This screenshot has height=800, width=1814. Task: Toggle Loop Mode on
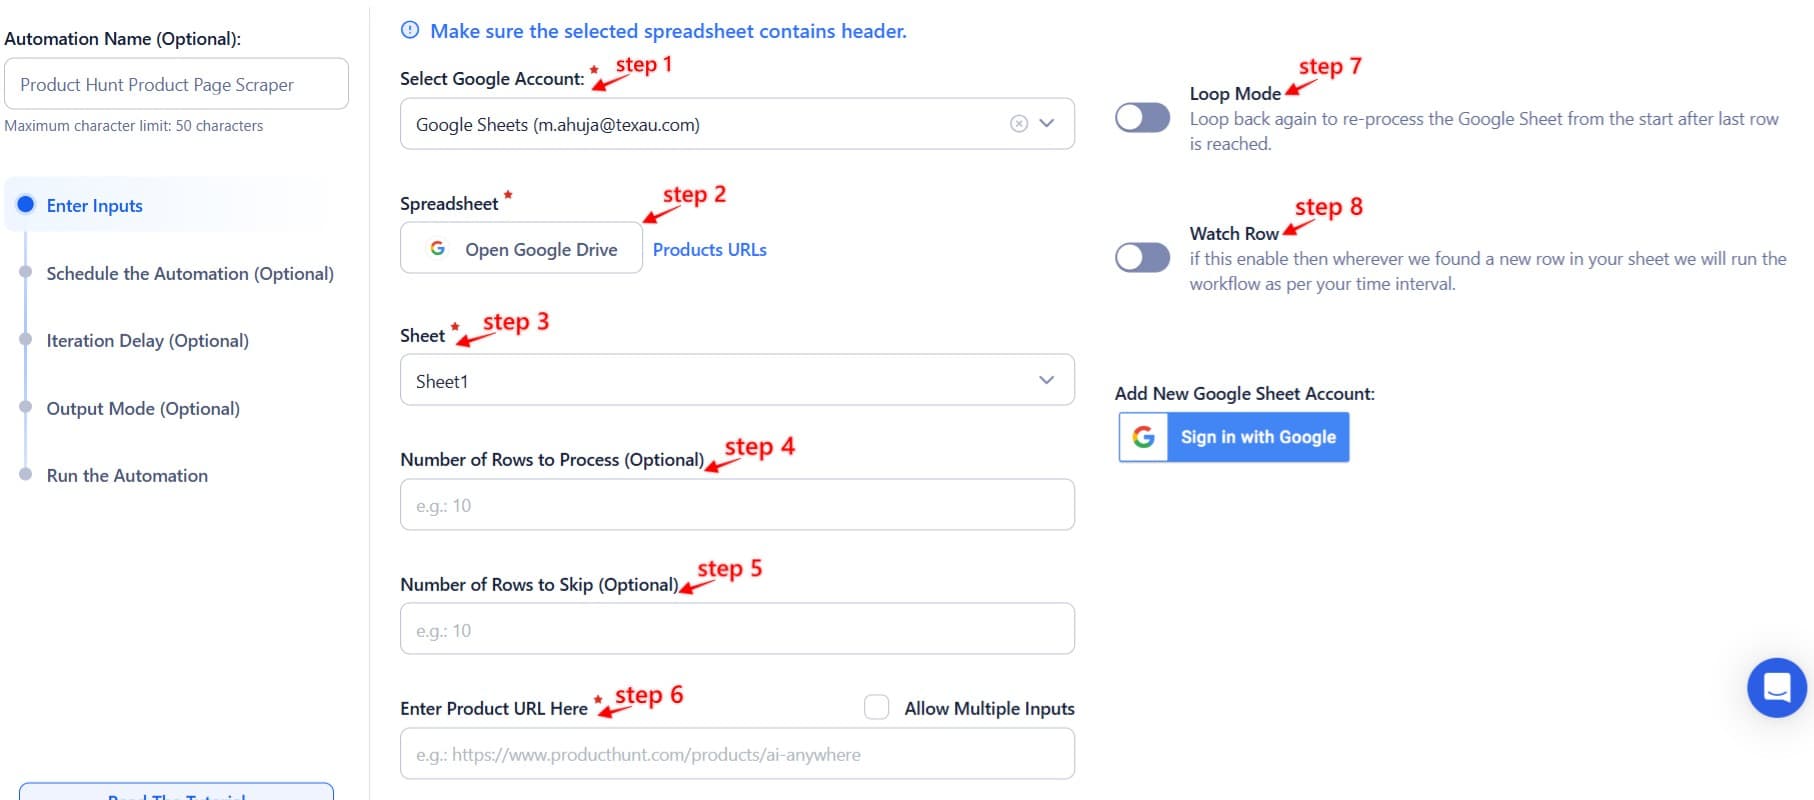click(x=1142, y=118)
